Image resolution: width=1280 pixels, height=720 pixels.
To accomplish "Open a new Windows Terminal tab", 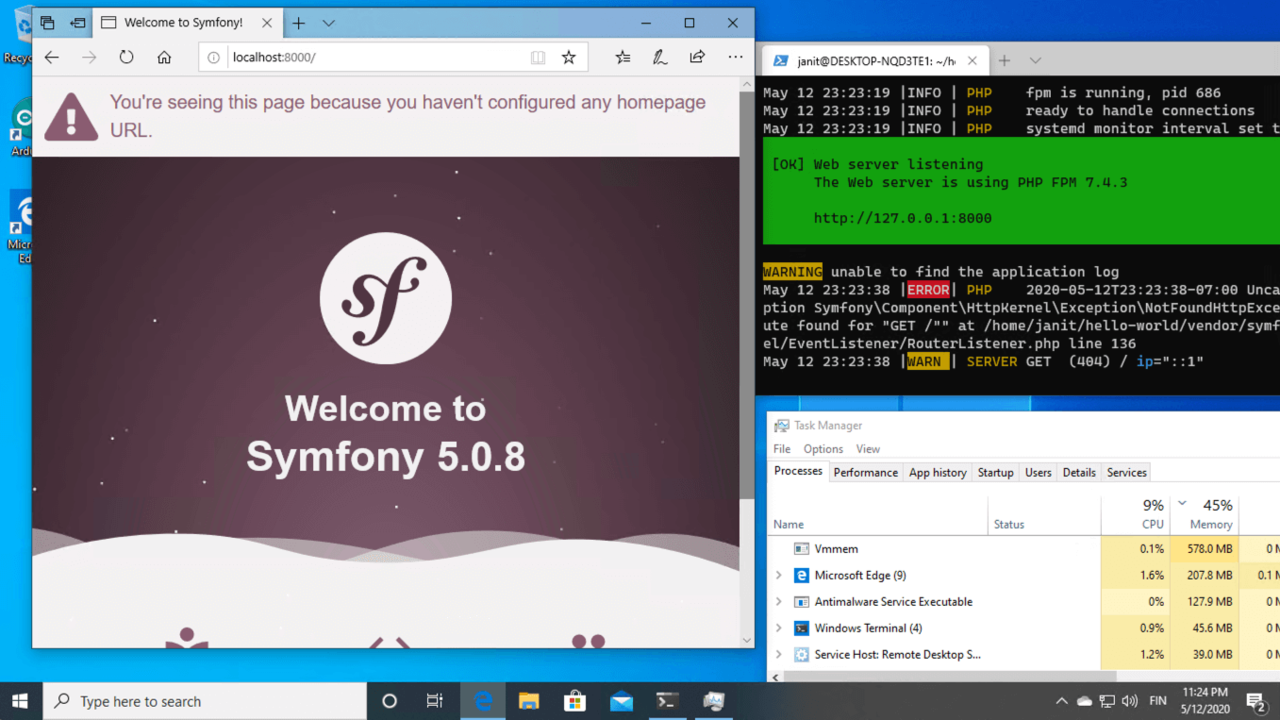I will click(1004, 61).
